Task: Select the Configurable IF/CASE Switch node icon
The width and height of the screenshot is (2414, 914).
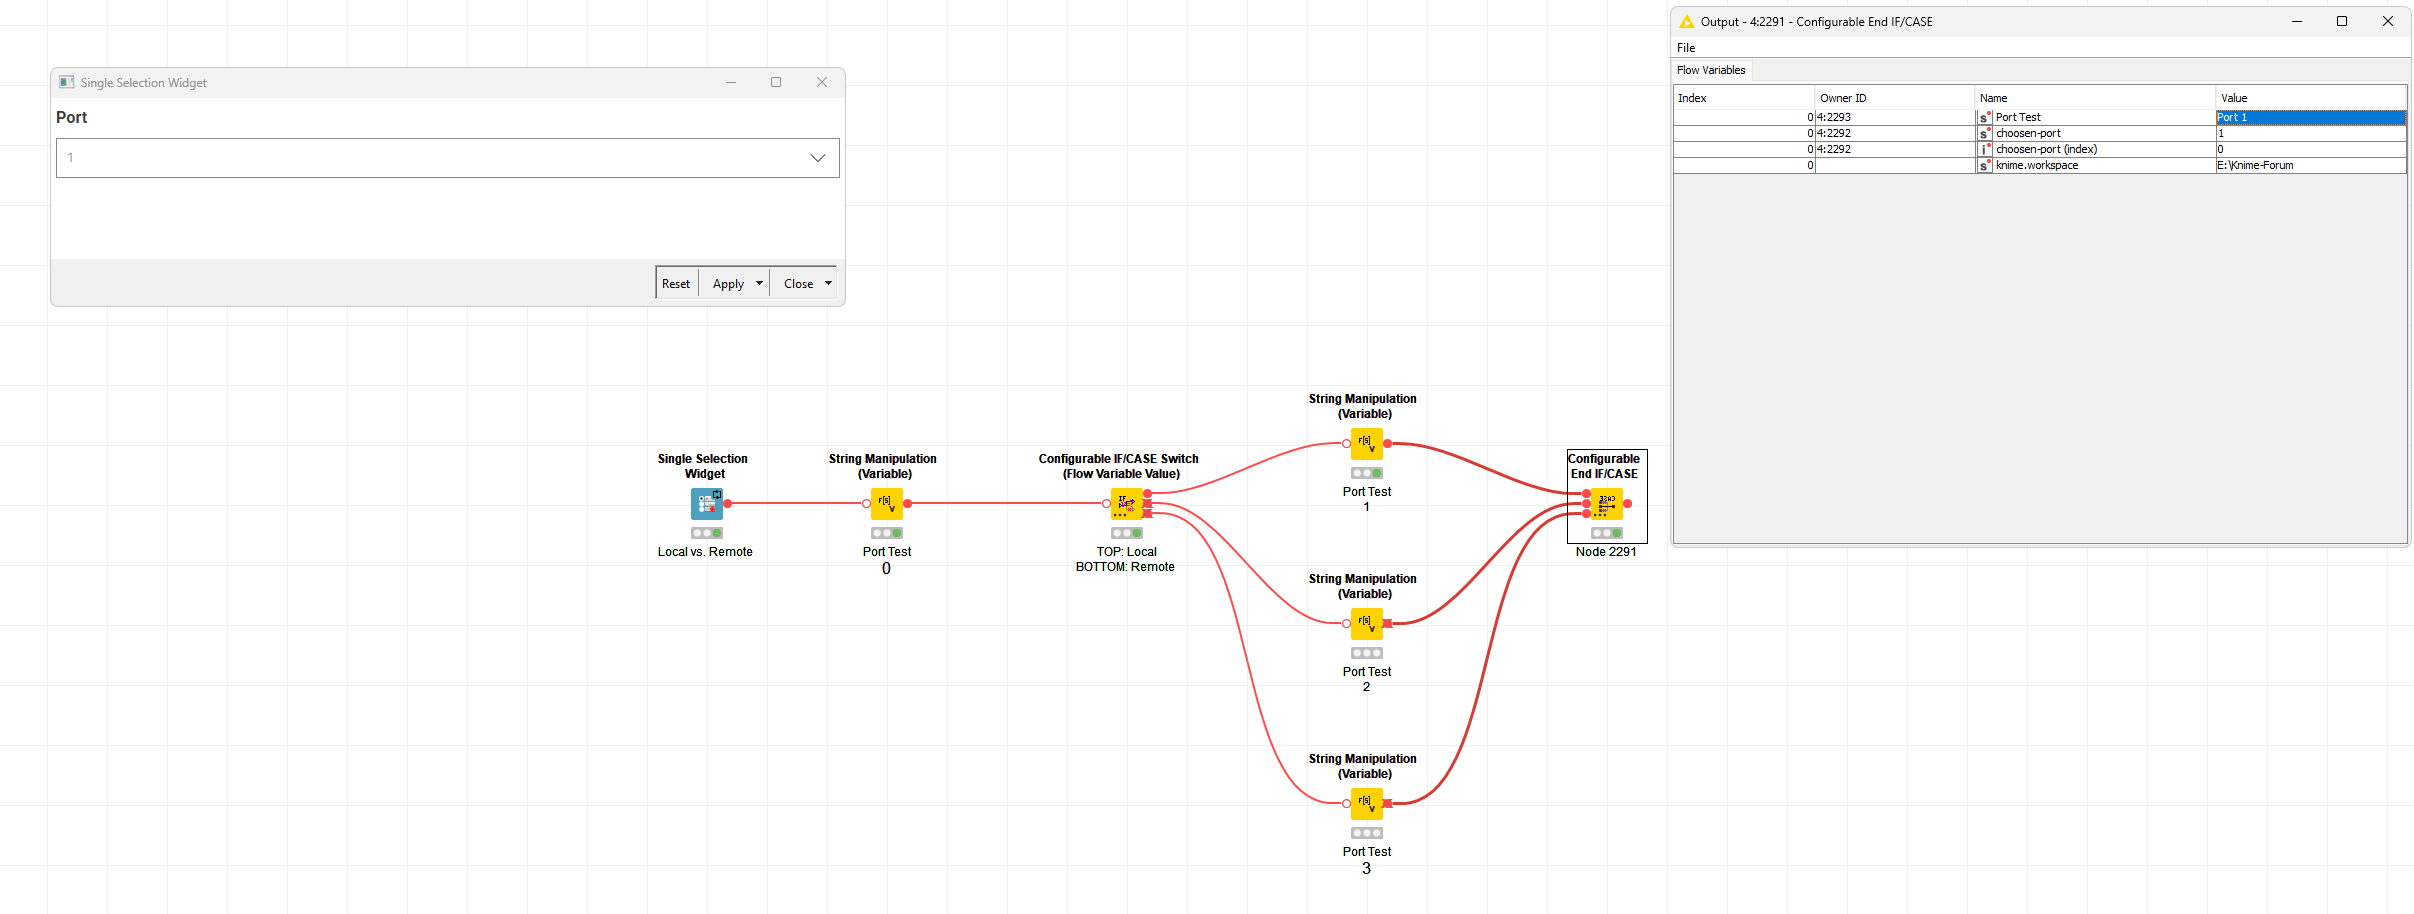Action: click(x=1126, y=503)
